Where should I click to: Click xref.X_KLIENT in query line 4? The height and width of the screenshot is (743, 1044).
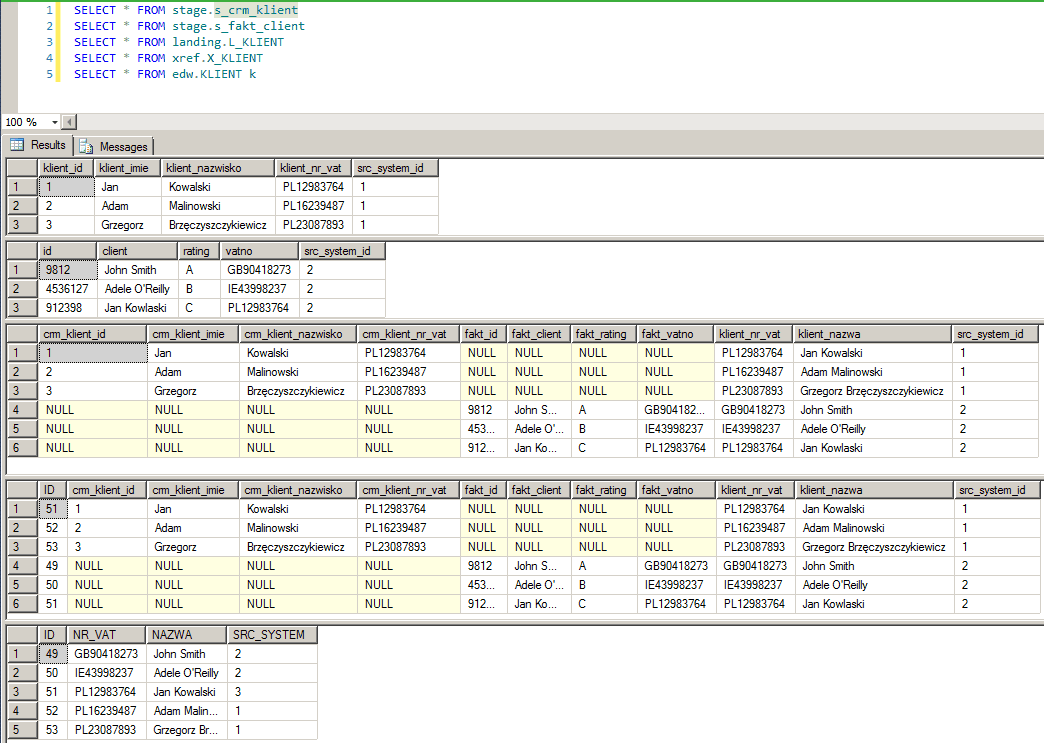[217, 58]
